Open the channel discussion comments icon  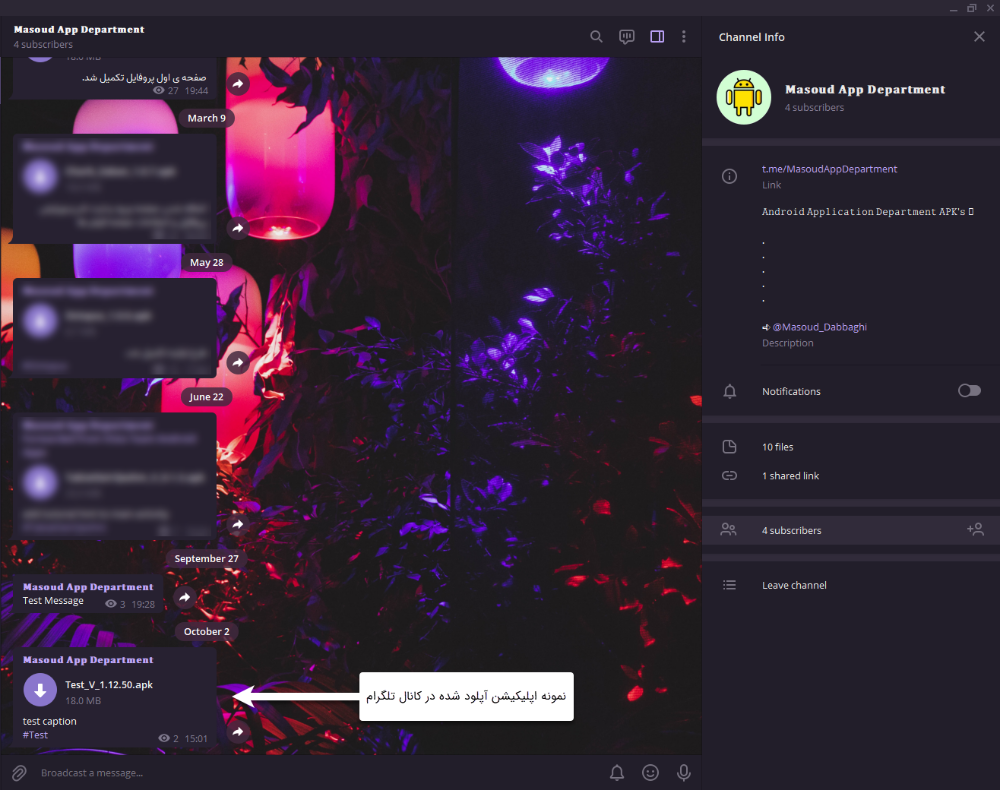point(626,36)
